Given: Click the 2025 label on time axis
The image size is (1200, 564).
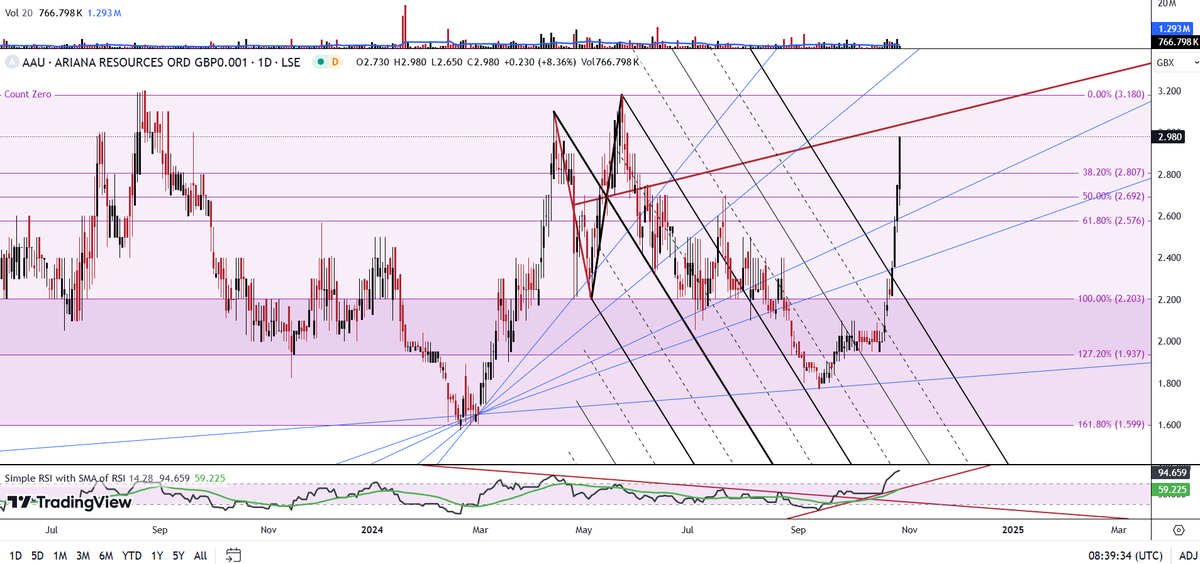Looking at the screenshot, I should click(x=1013, y=528).
